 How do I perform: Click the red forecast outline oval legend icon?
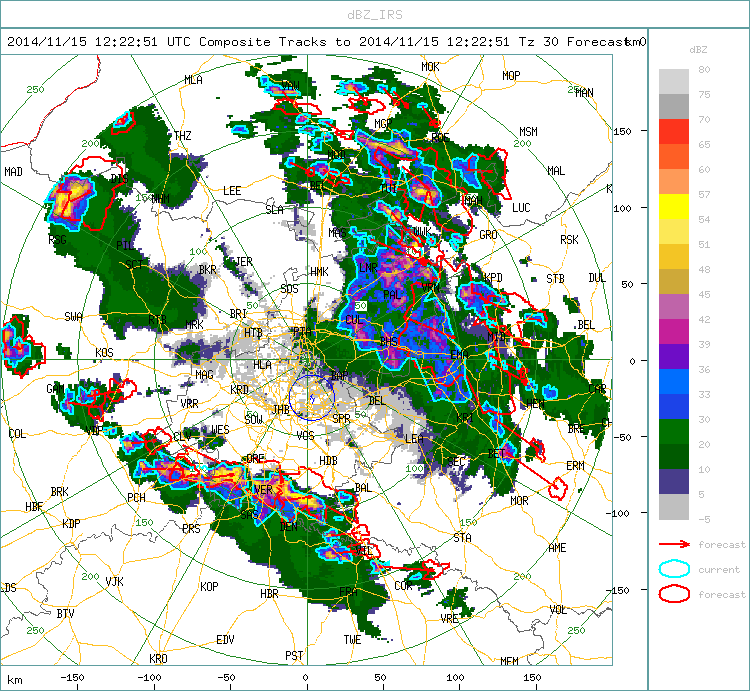[x=674, y=594]
